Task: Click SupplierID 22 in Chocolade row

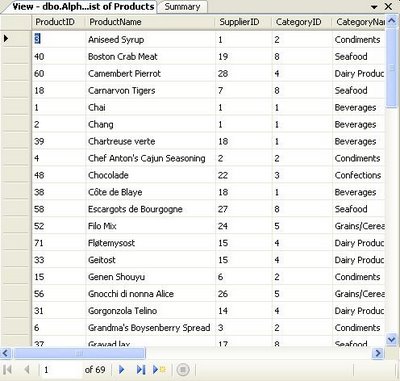Action: 244,175
